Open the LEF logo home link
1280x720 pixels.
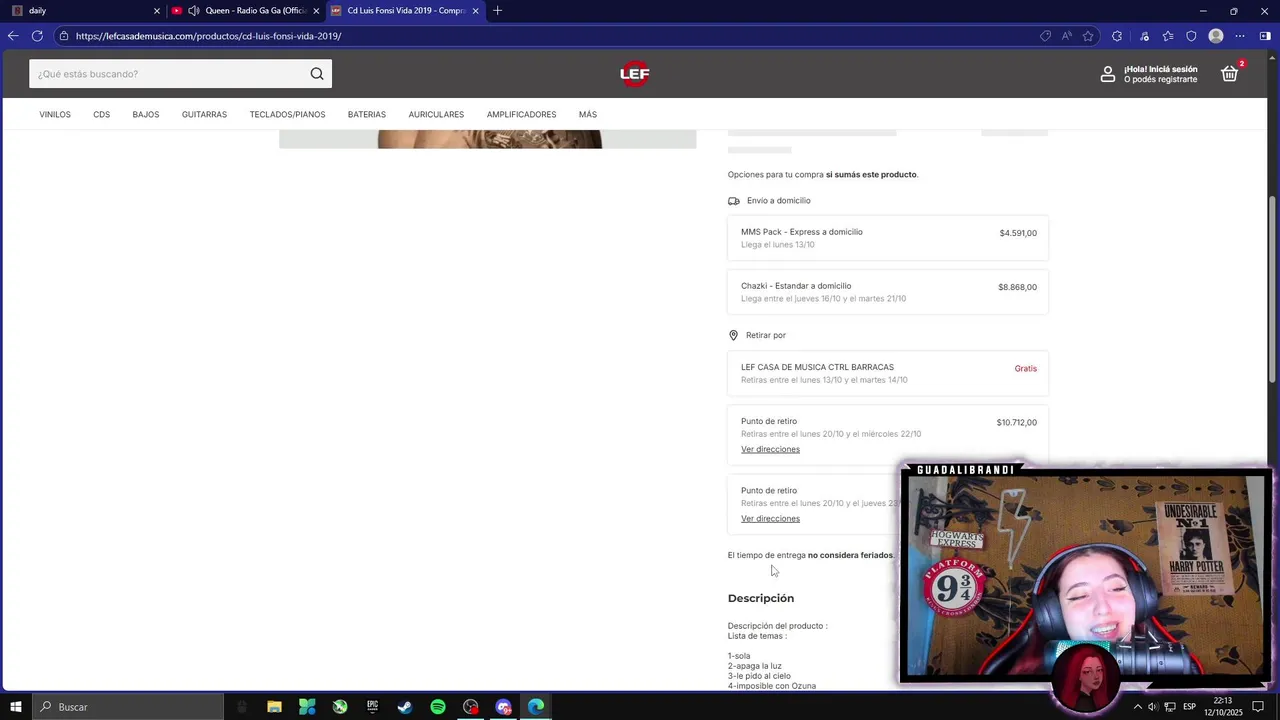(x=635, y=74)
